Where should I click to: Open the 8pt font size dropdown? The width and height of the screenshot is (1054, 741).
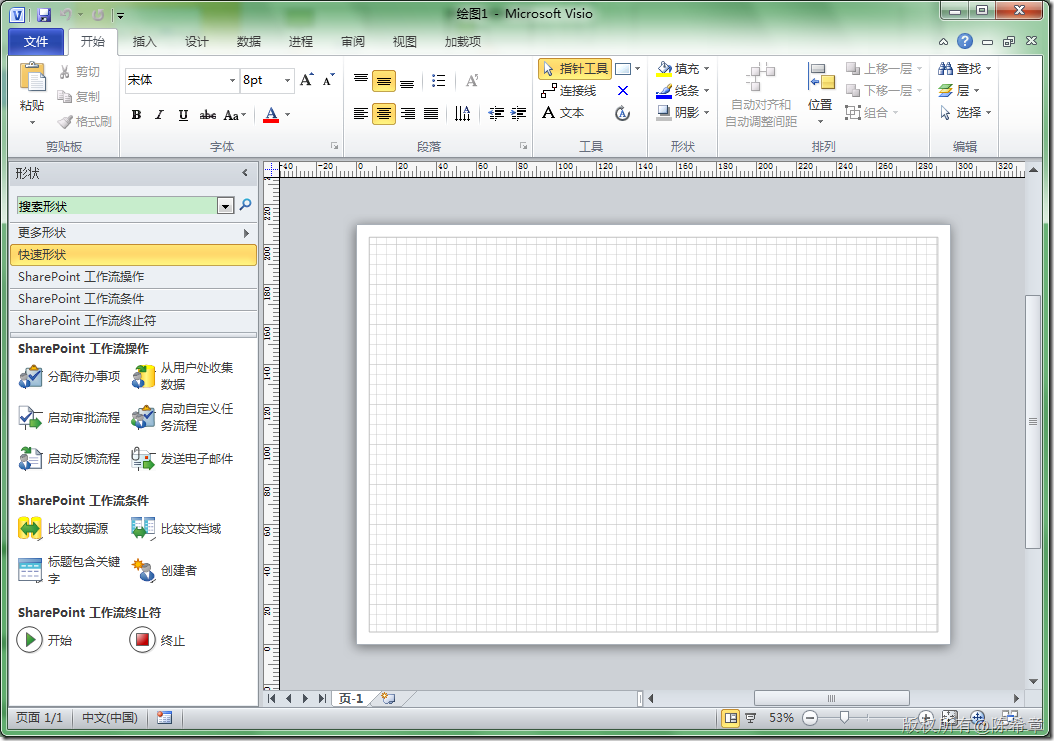coord(287,80)
